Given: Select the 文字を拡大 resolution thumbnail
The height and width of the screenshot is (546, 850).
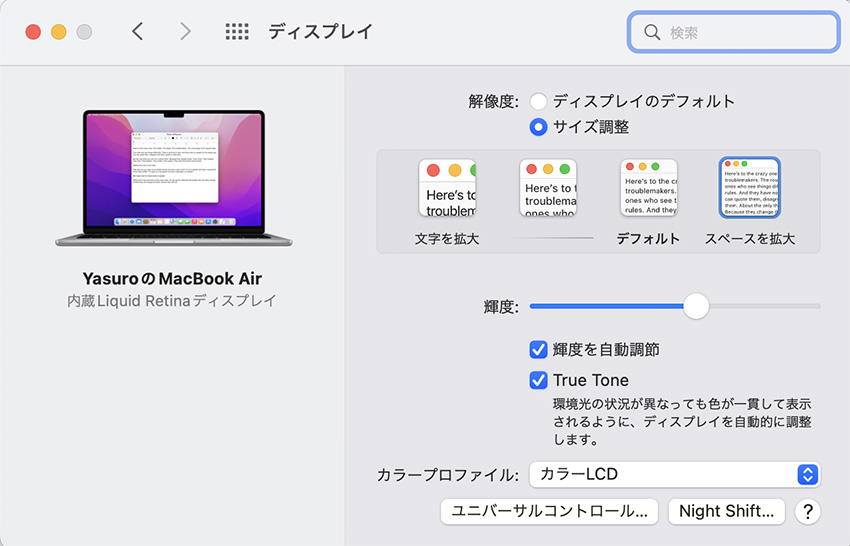Looking at the screenshot, I should click(447, 188).
